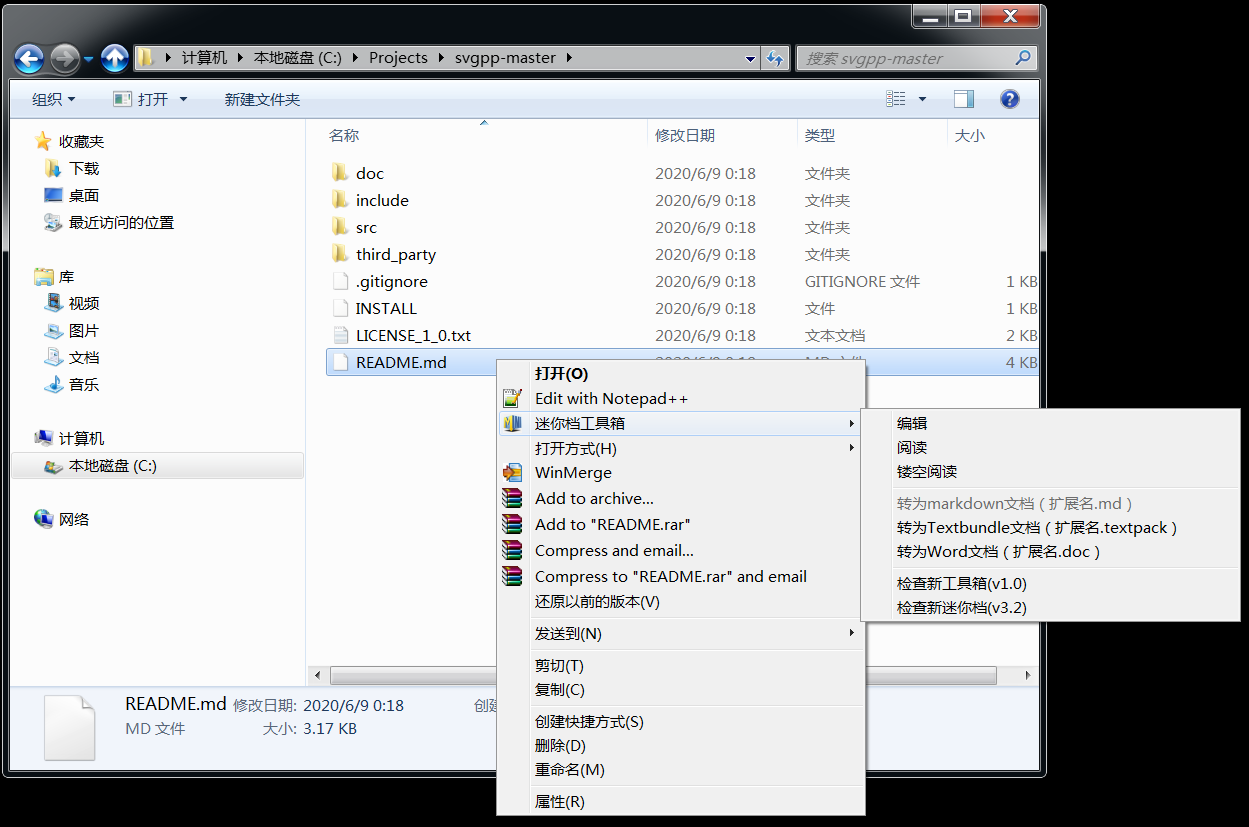Screen dimensions: 1249x827
Task: Open the 文档 library
Action: tap(84, 357)
